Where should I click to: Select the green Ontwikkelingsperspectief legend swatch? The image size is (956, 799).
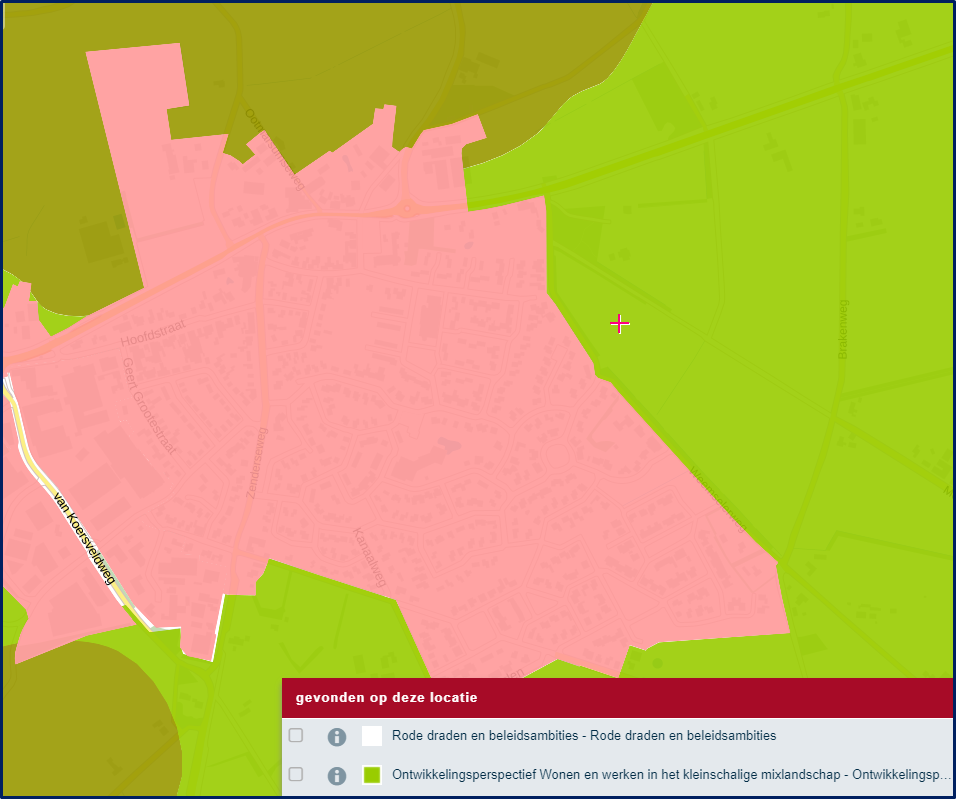(372, 775)
